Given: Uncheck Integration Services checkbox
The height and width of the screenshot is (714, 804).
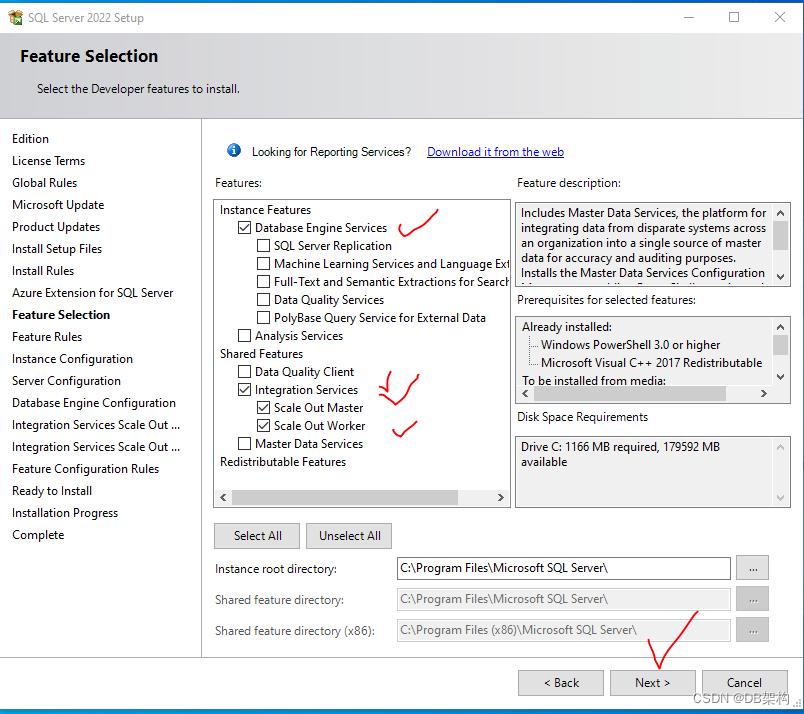Looking at the screenshot, I should [245, 390].
